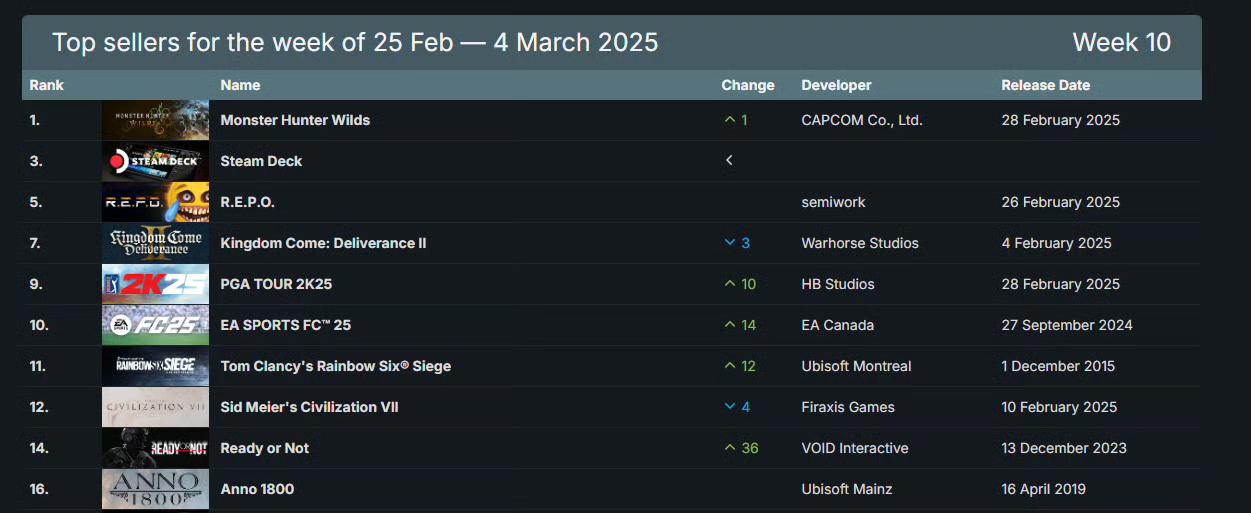Click release date 10 February 2025

tap(1059, 407)
